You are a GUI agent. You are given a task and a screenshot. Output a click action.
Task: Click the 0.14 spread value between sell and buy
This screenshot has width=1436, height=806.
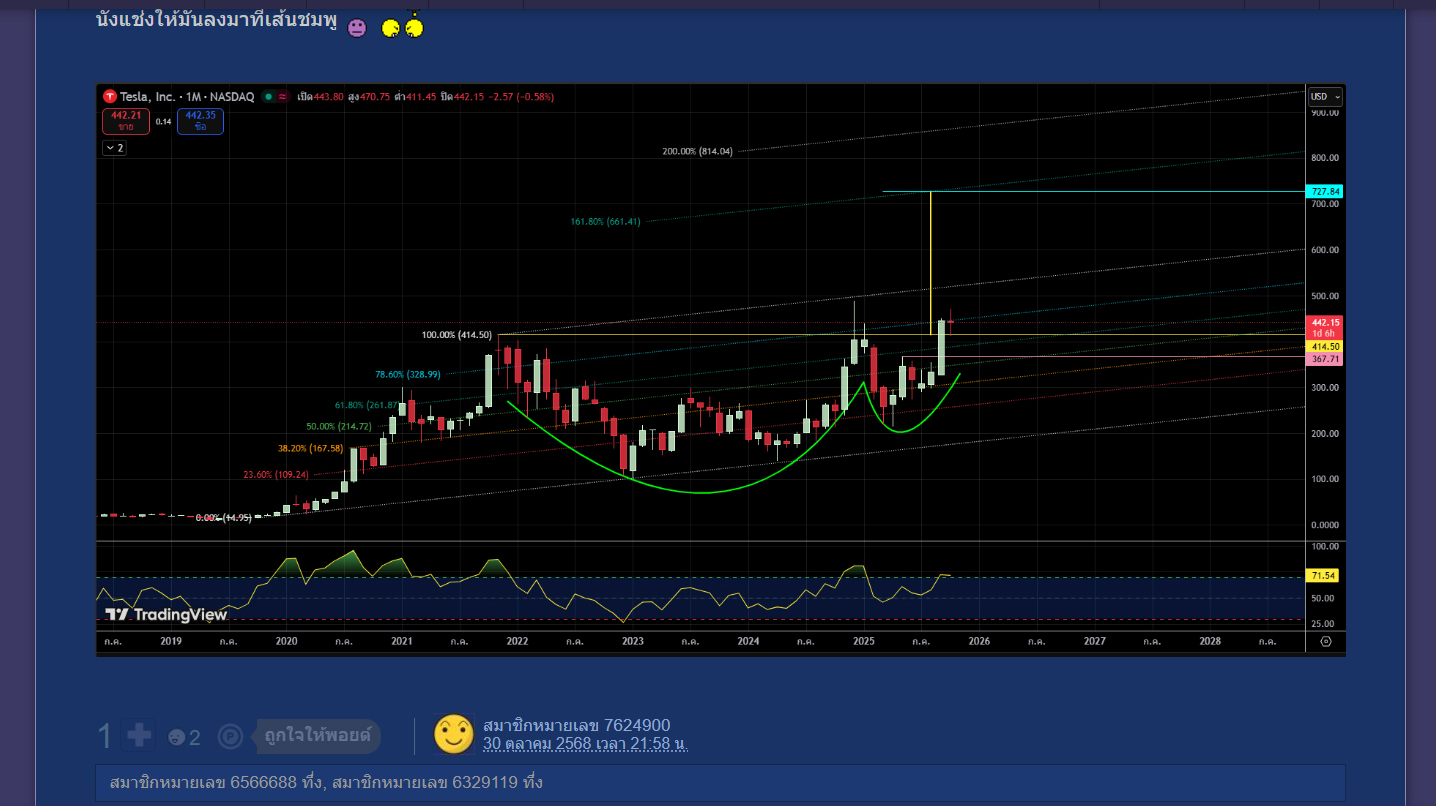(x=164, y=121)
